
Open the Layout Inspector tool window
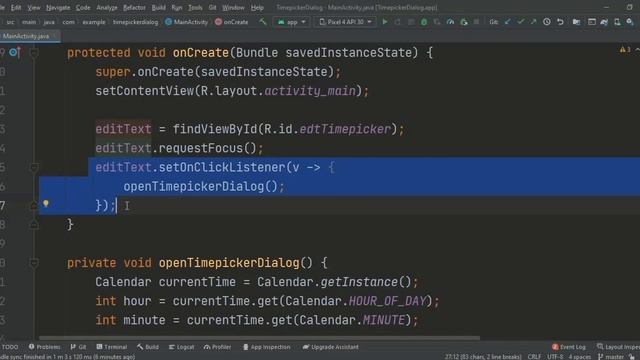[x=618, y=347]
